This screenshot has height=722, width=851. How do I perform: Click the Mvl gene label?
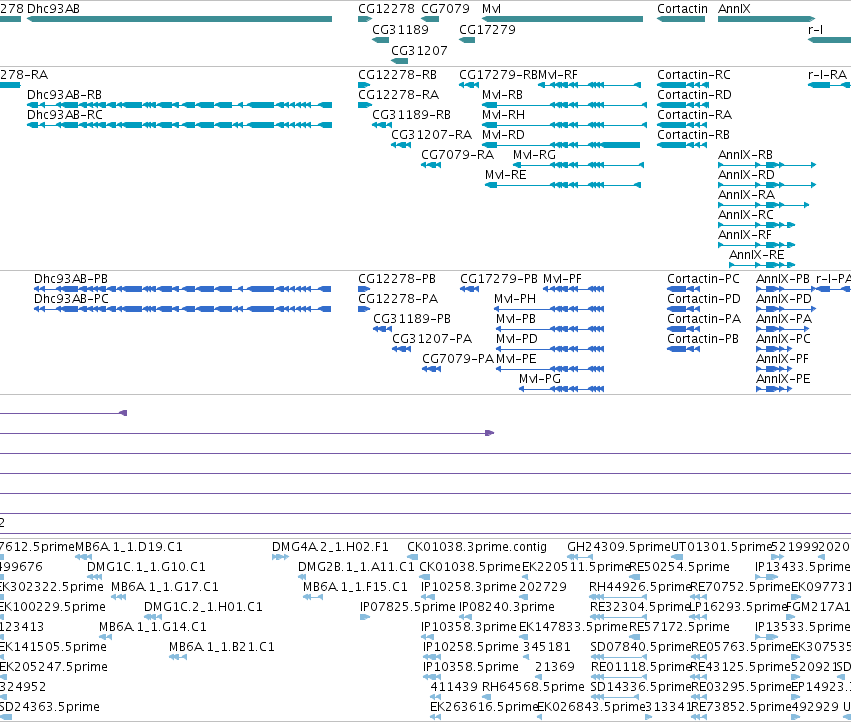[x=491, y=9]
